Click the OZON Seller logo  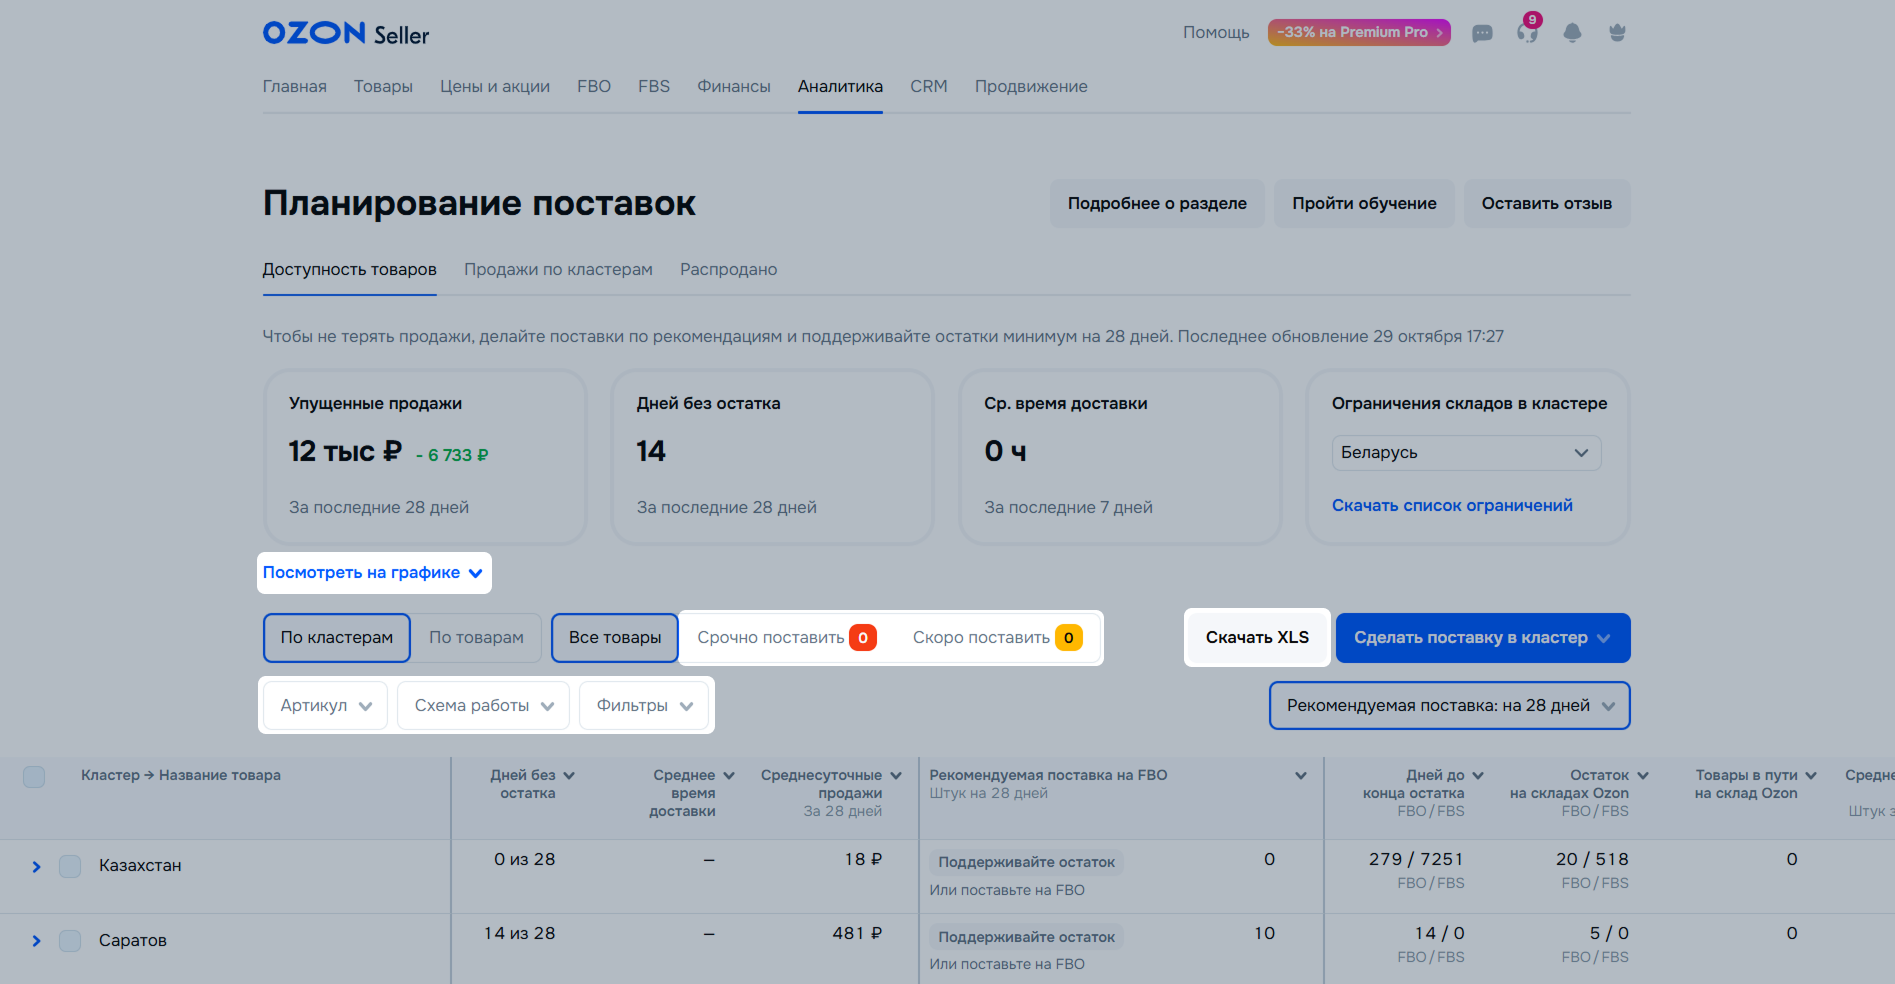346,33
